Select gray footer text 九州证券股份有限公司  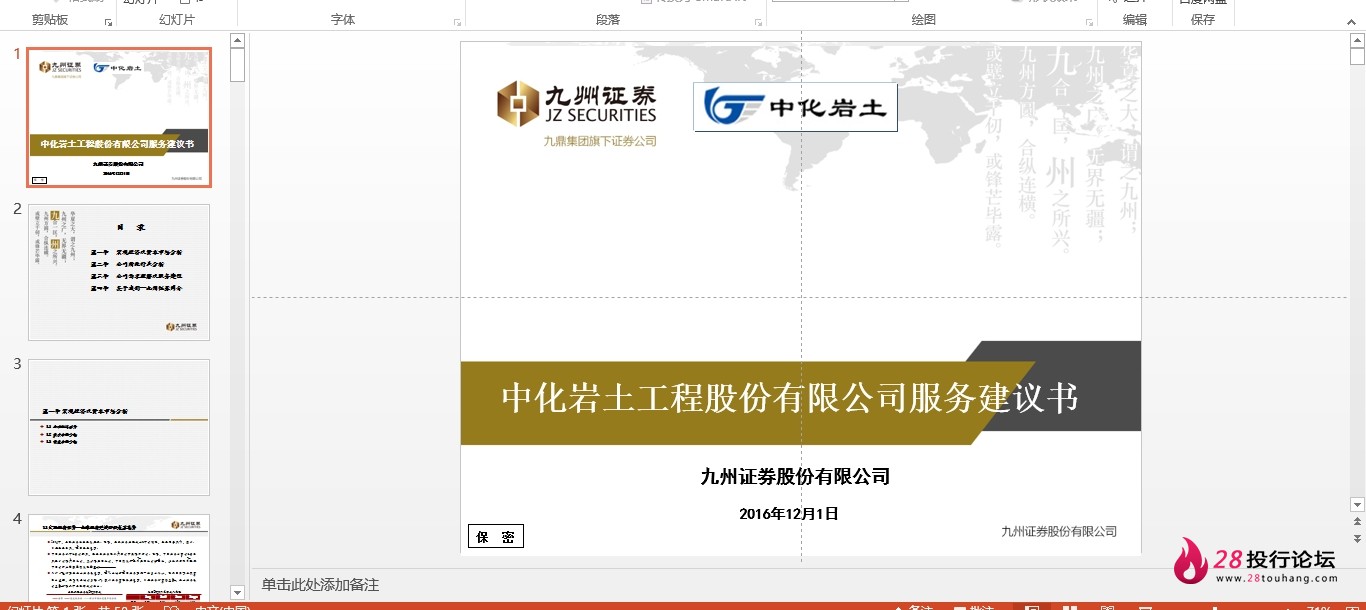tap(1059, 532)
